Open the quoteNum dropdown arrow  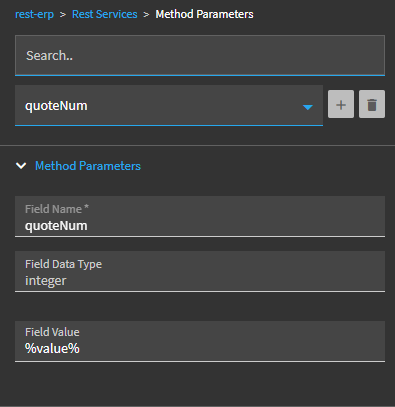(308, 107)
